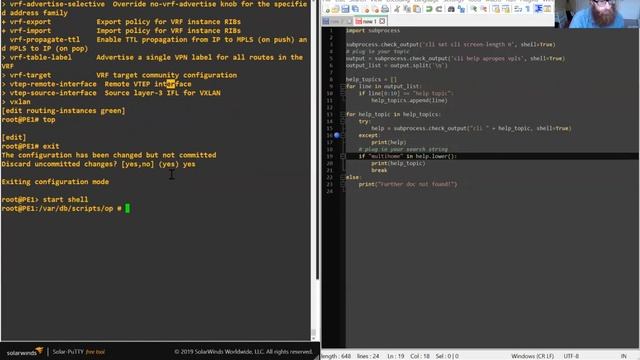Click the Zoom Out magnifier icon
The height and width of the screenshot is (360, 640).
click(484, 9)
